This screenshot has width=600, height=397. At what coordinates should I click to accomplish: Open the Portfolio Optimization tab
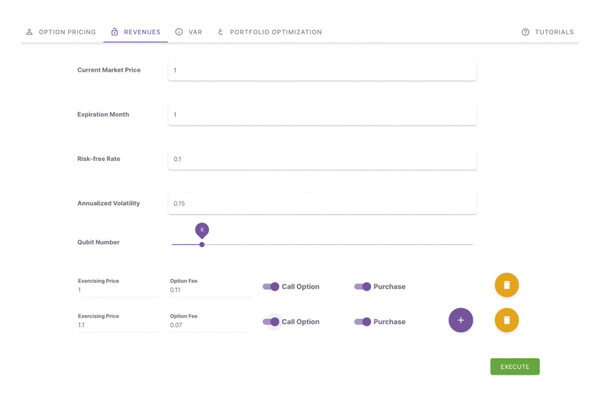(270, 32)
